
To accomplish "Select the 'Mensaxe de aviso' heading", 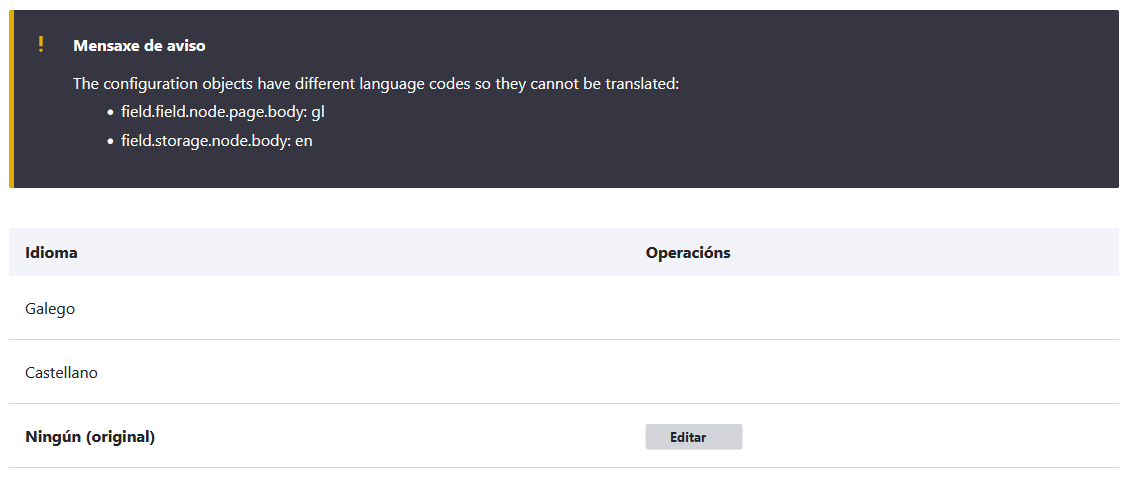I will 139,45.
